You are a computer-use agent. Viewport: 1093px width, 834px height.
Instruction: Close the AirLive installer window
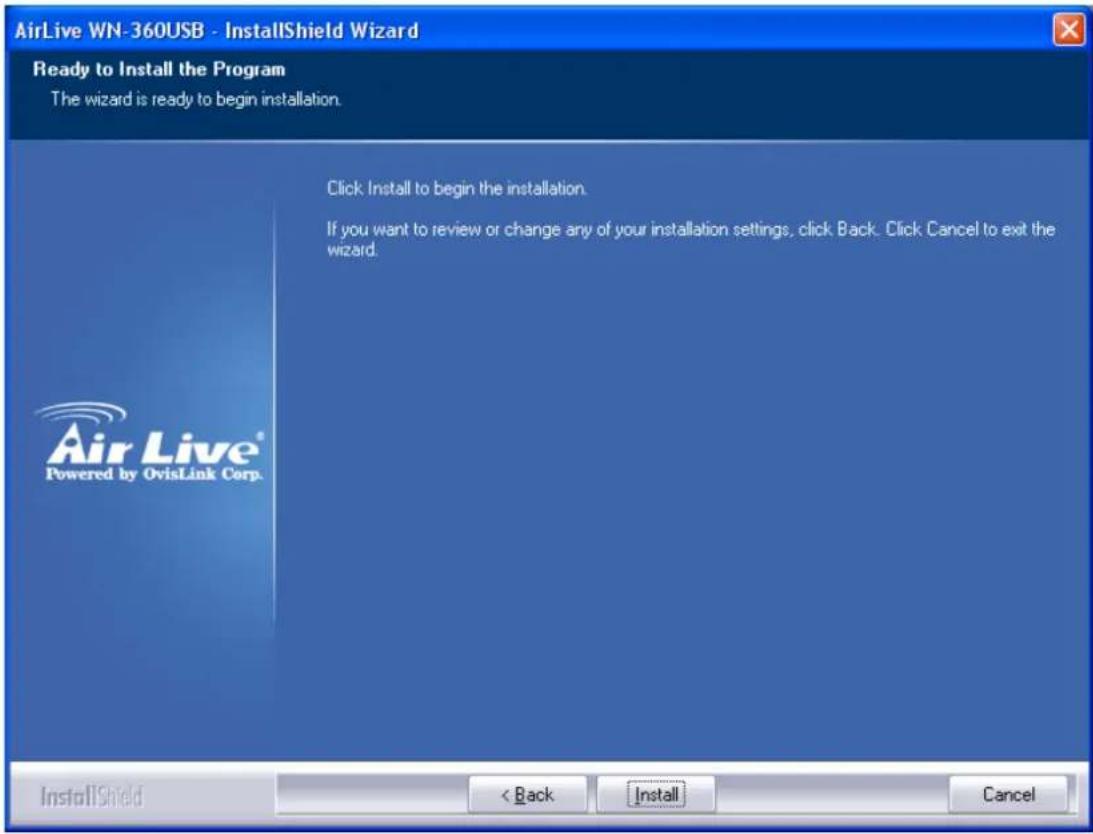(x=1069, y=30)
